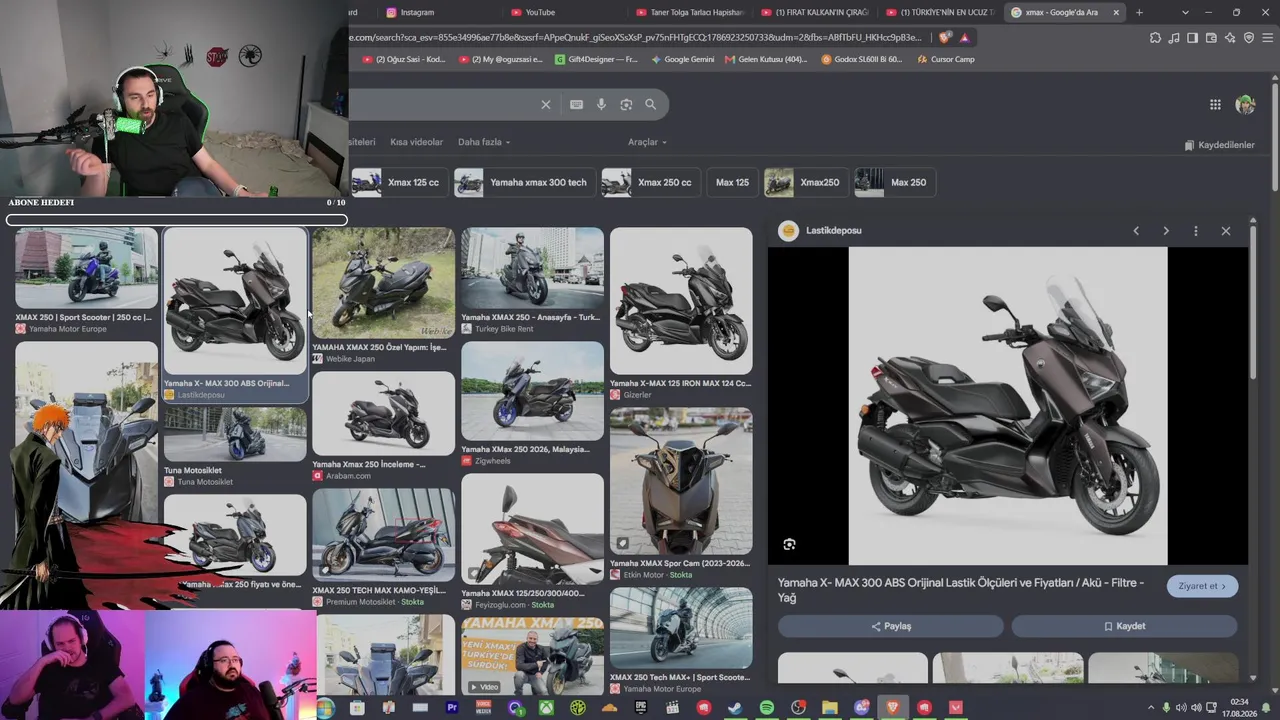Viewport: 1280px width, 720px height.
Task: Clear the Google search box text
Action: pyautogui.click(x=545, y=104)
